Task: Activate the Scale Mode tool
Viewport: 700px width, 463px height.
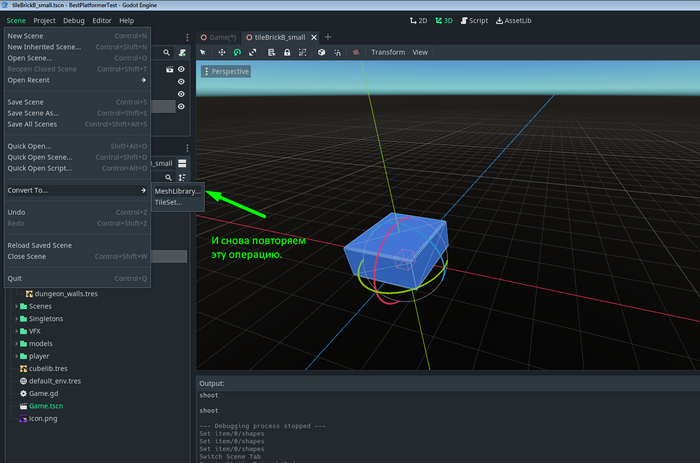Action: (x=254, y=52)
